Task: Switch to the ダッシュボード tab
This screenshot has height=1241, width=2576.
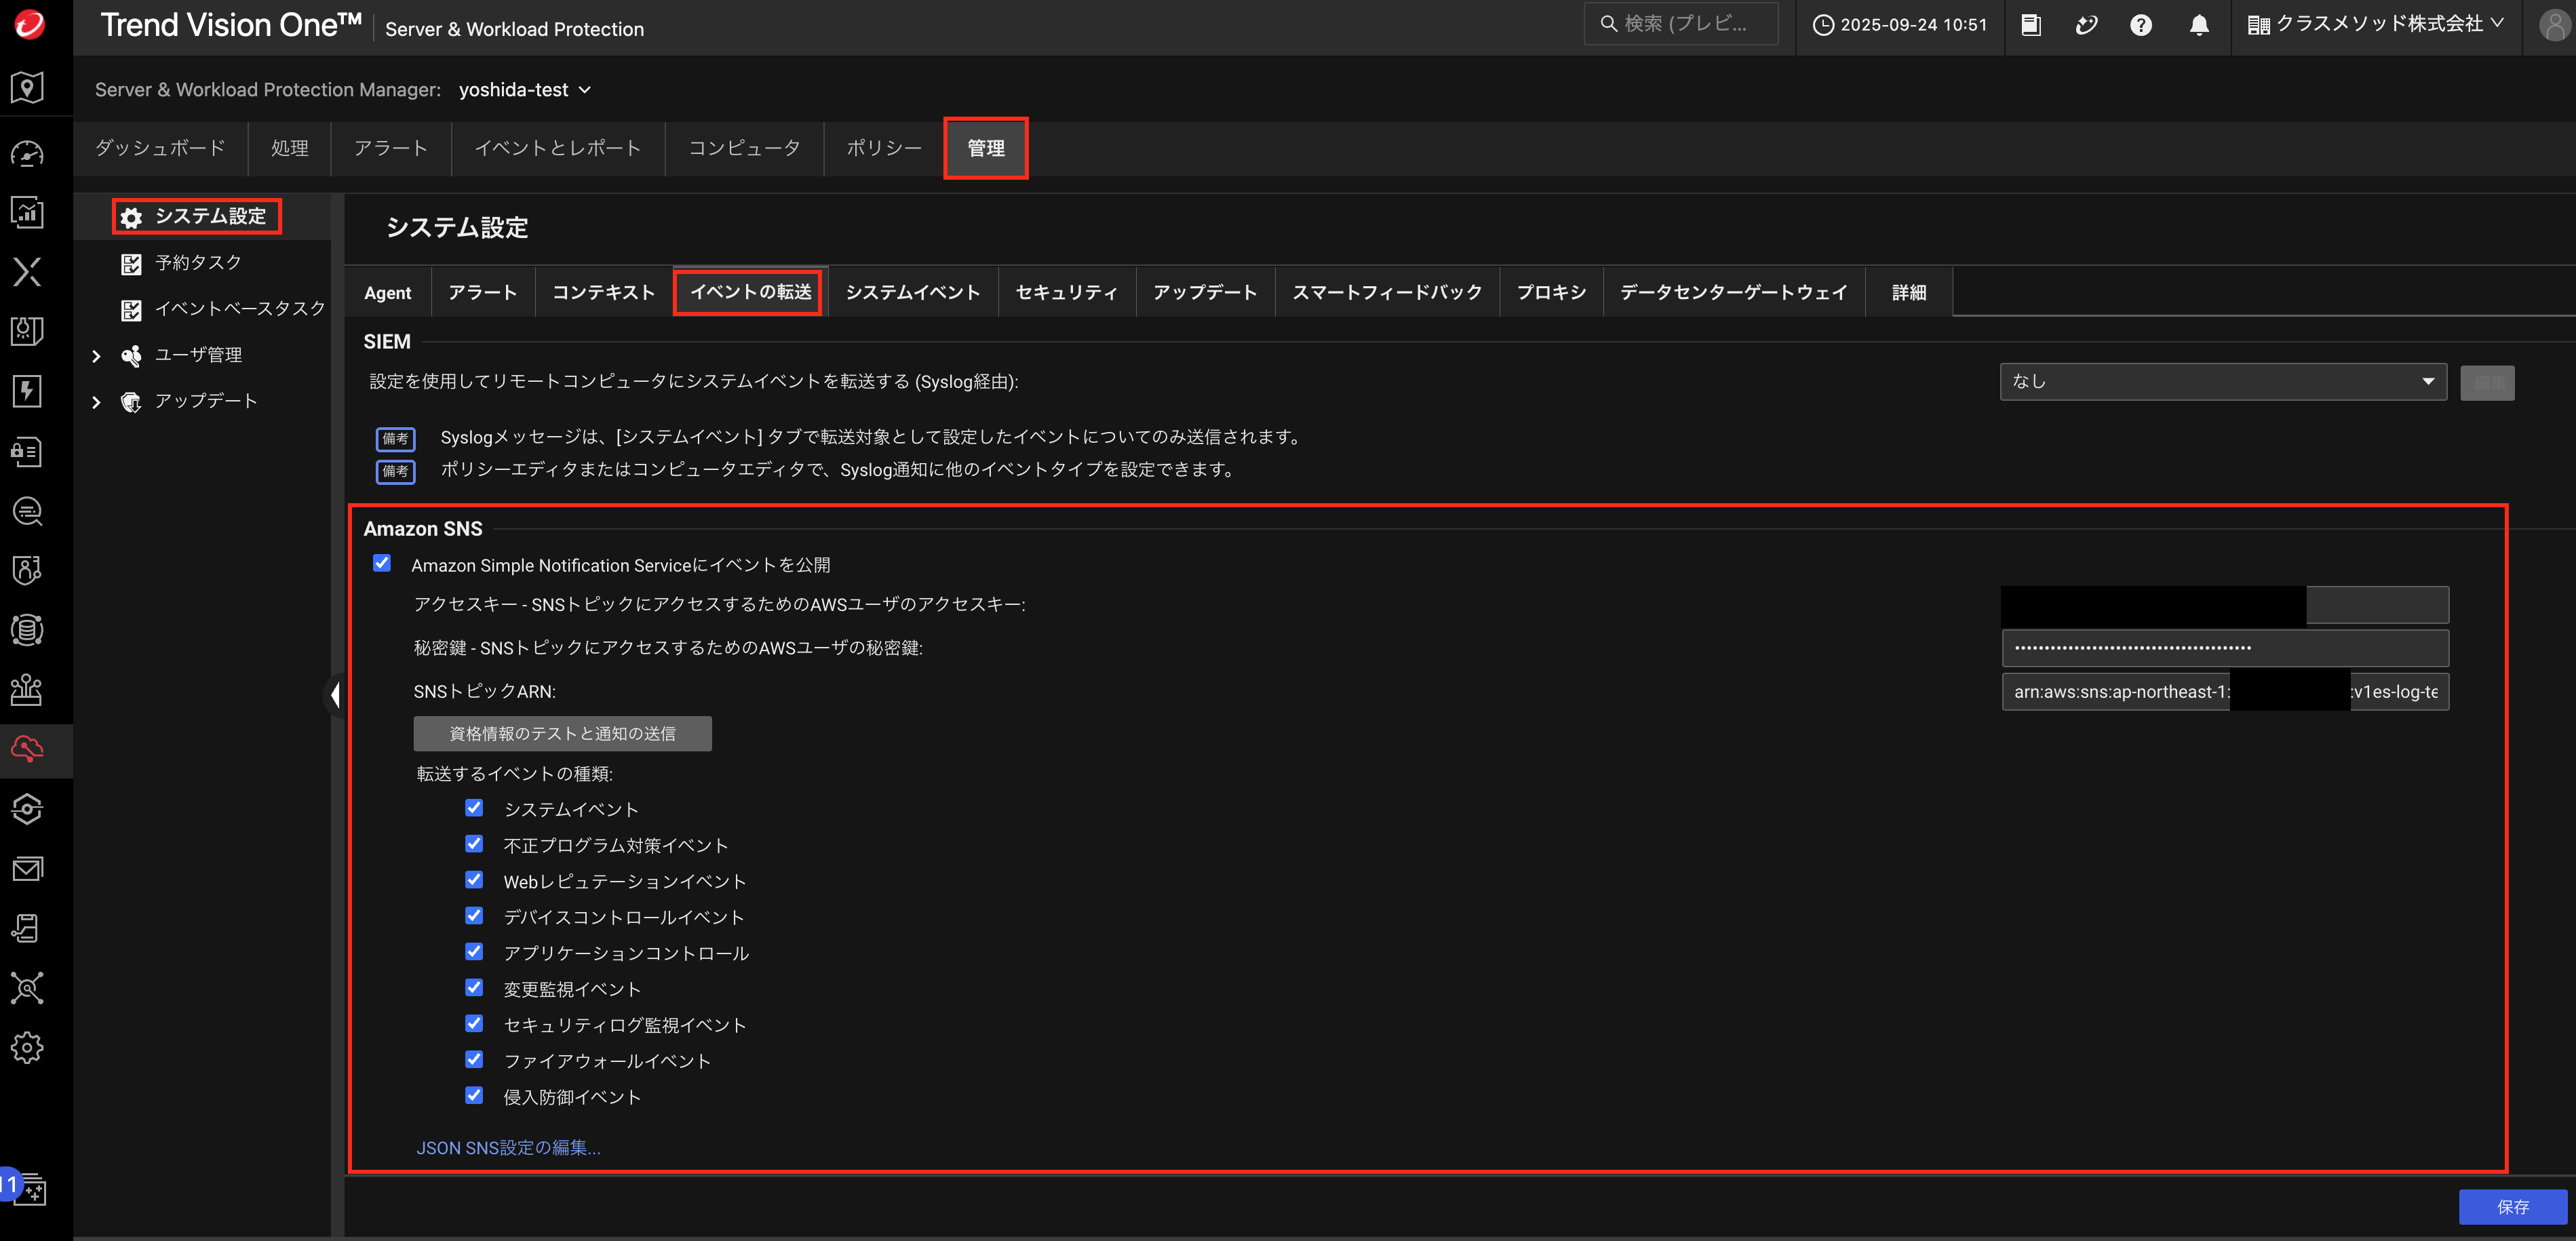Action: pyautogui.click(x=160, y=148)
